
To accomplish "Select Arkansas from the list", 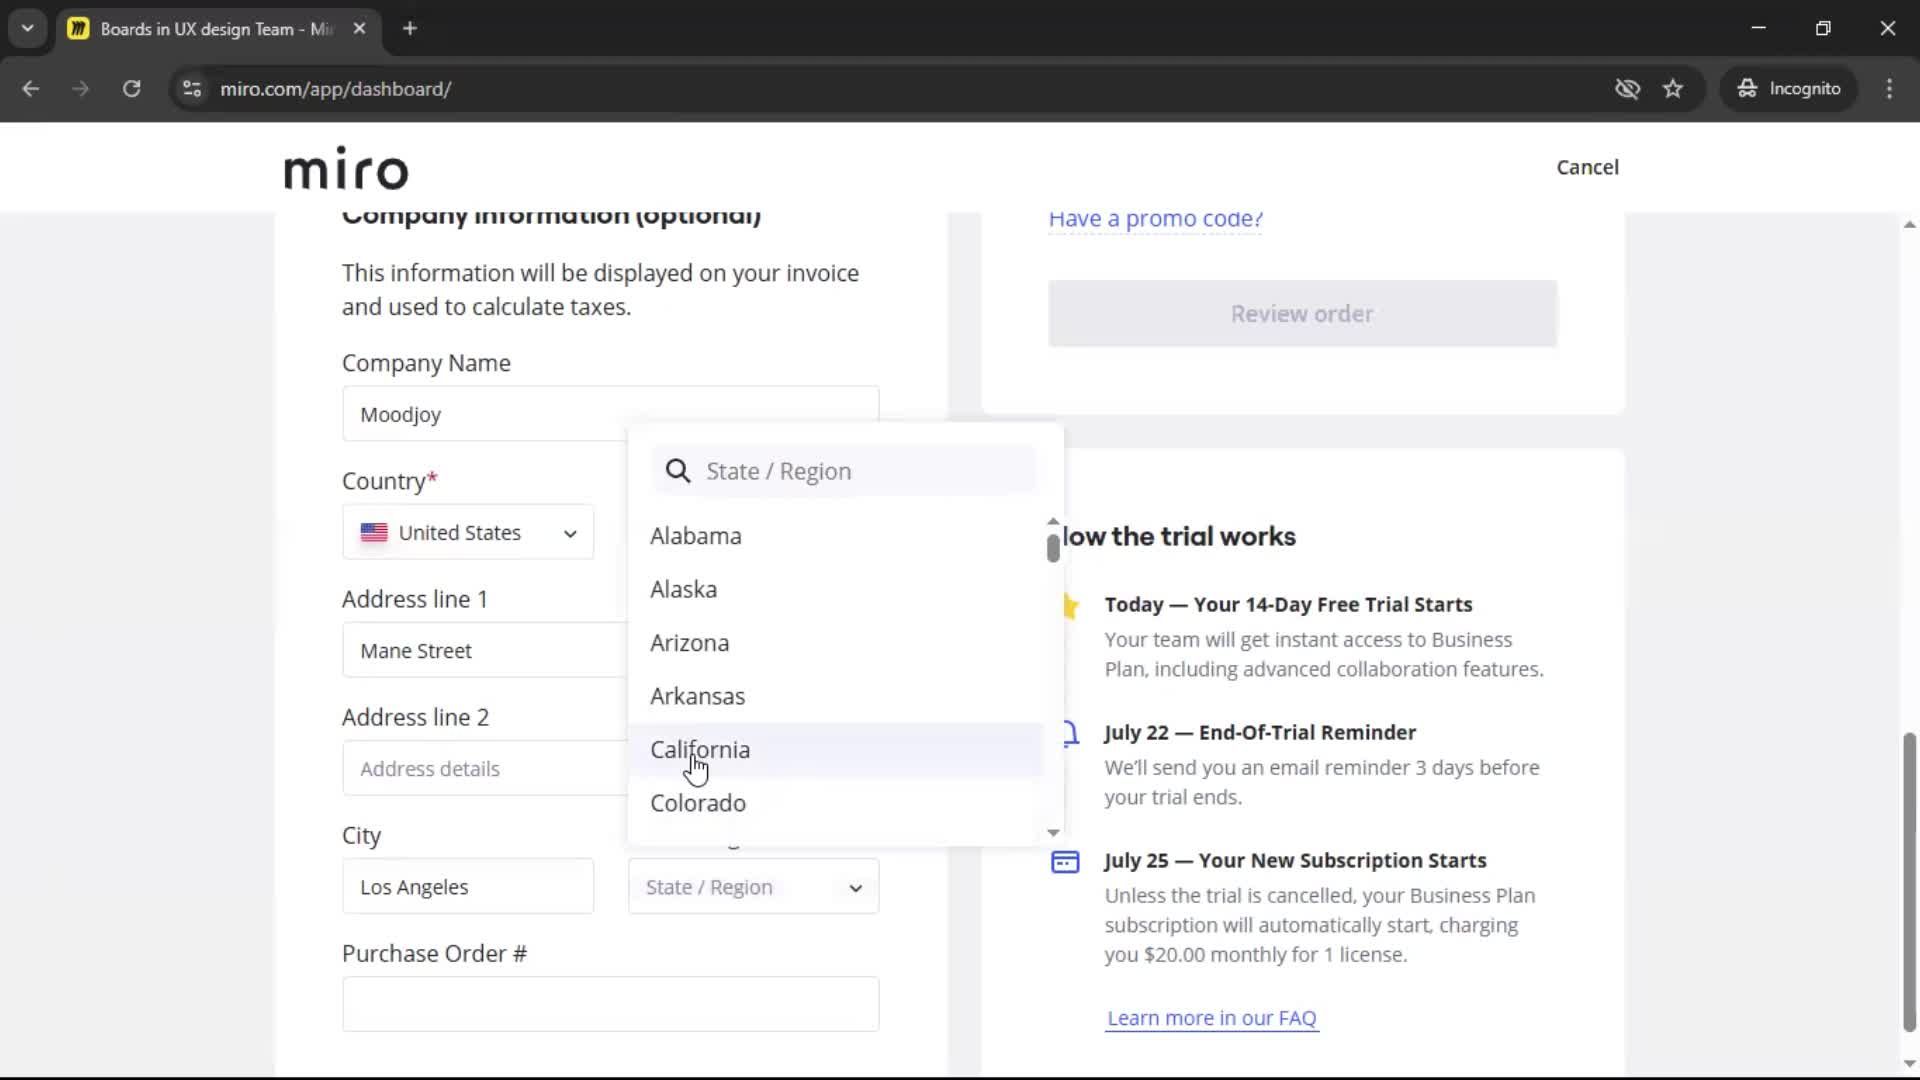I will [836, 696].
